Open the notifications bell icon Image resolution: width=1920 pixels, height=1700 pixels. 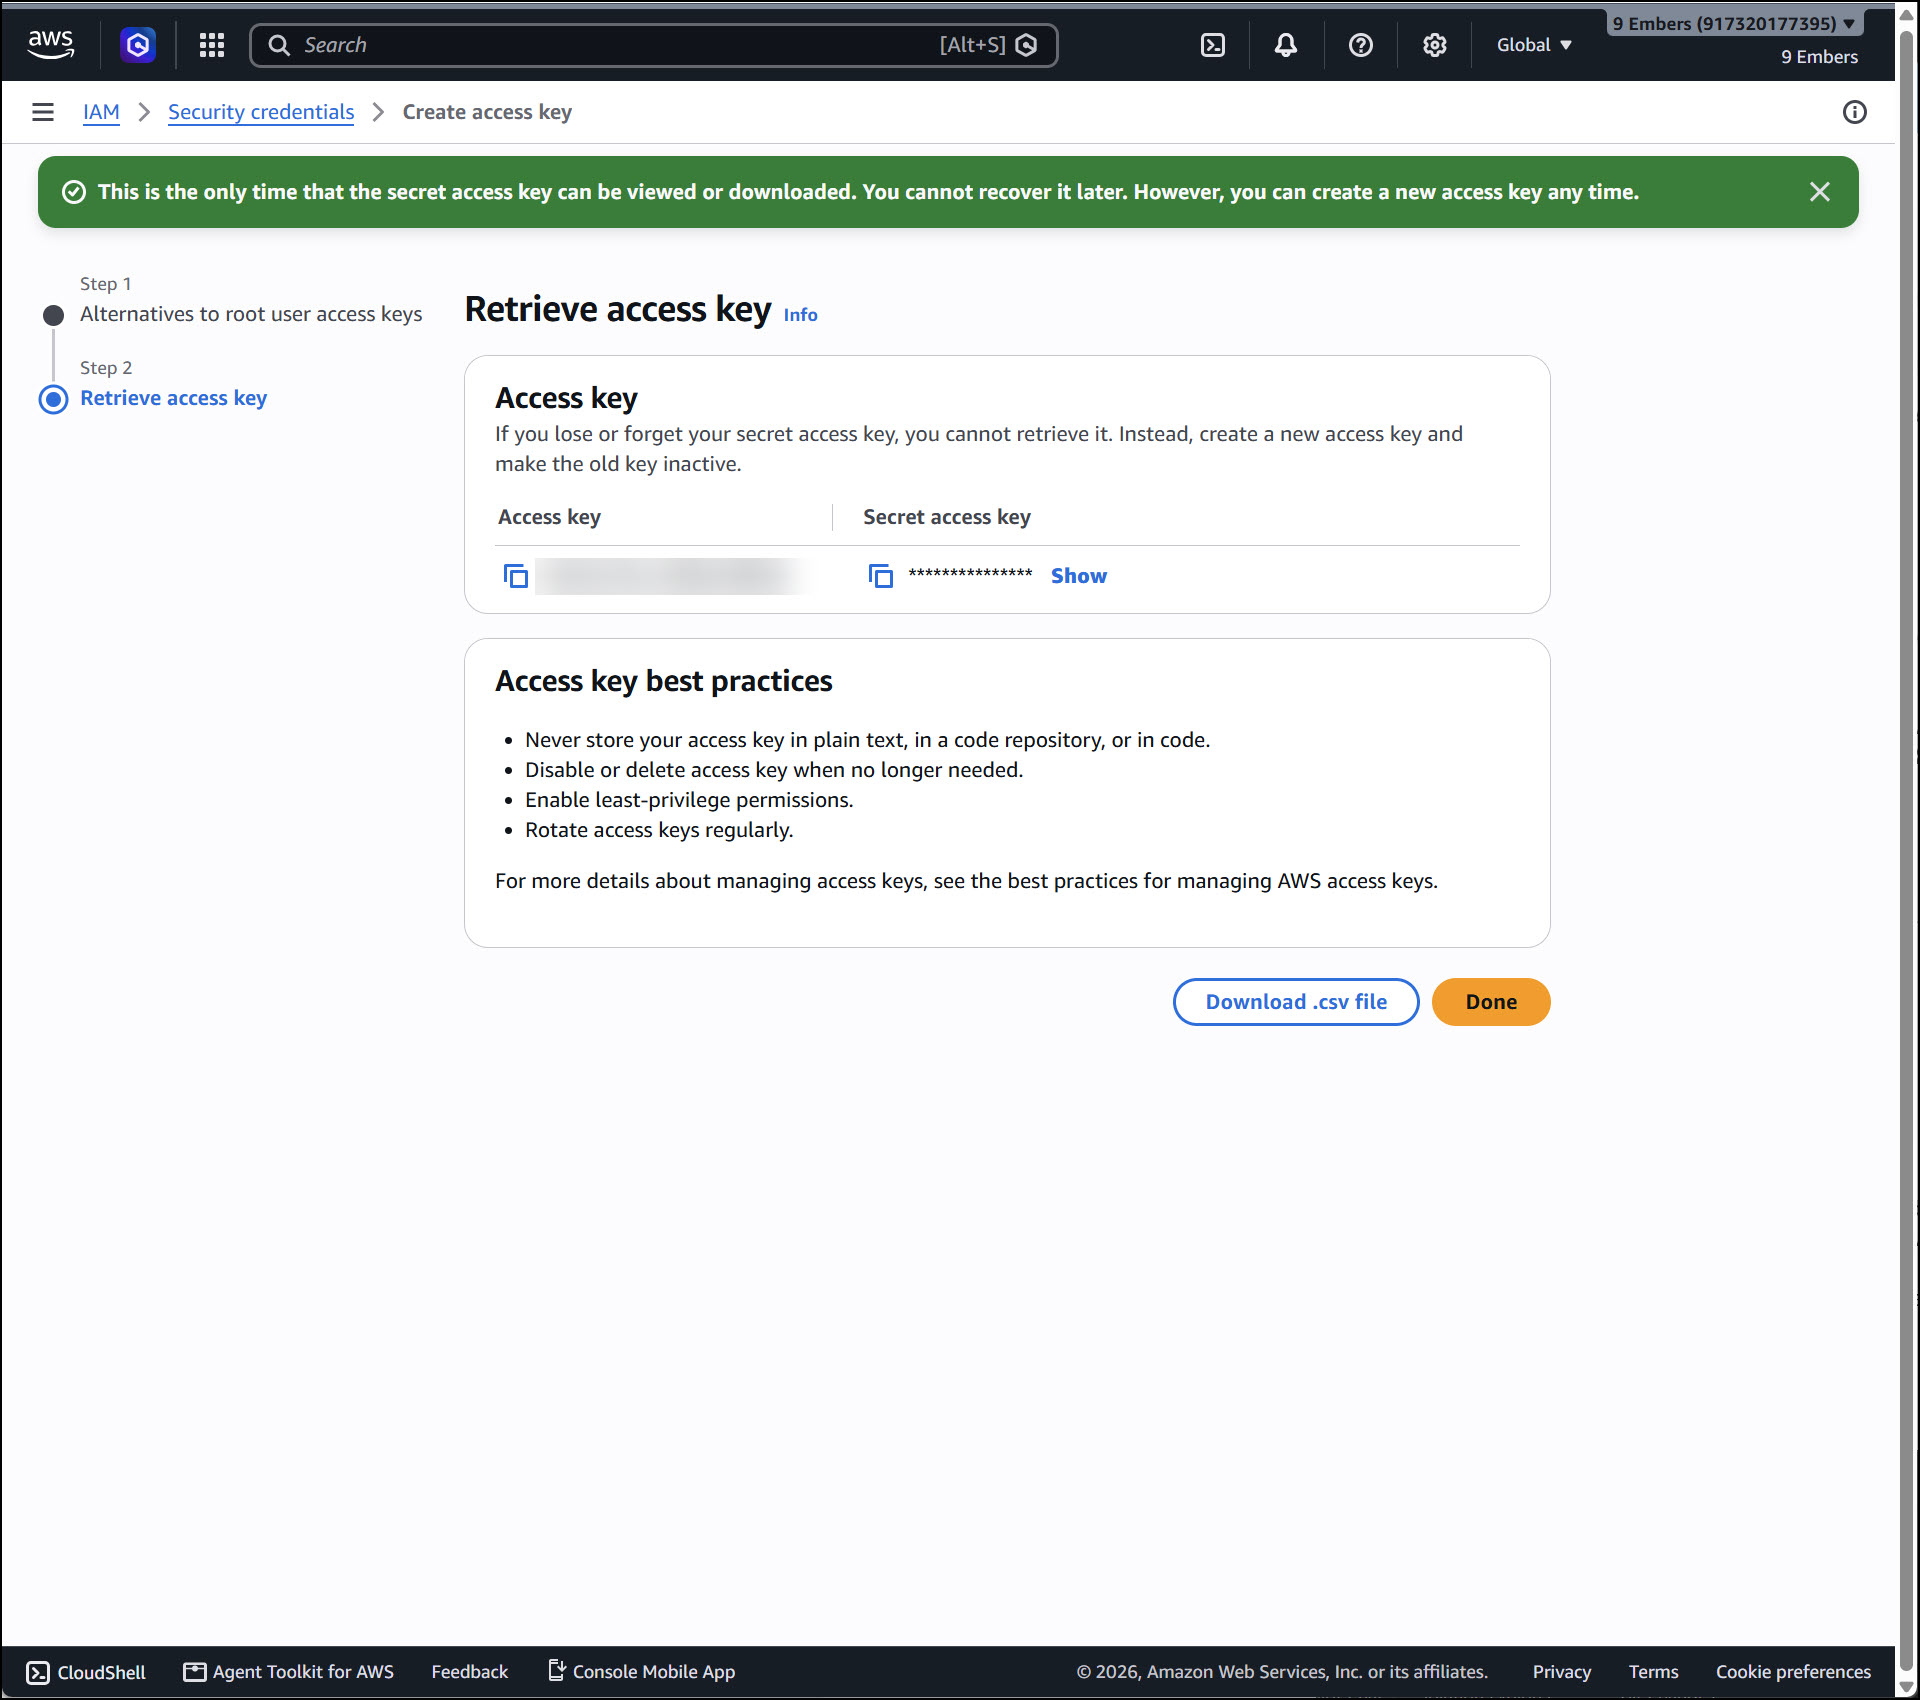pyautogui.click(x=1286, y=45)
